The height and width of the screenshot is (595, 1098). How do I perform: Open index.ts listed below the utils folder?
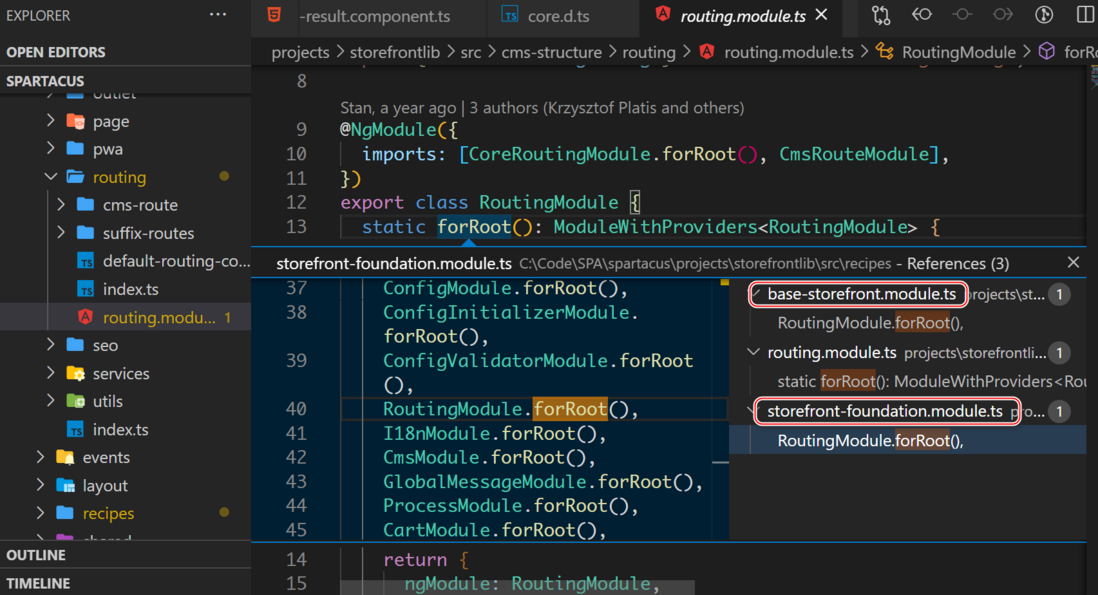(120, 429)
